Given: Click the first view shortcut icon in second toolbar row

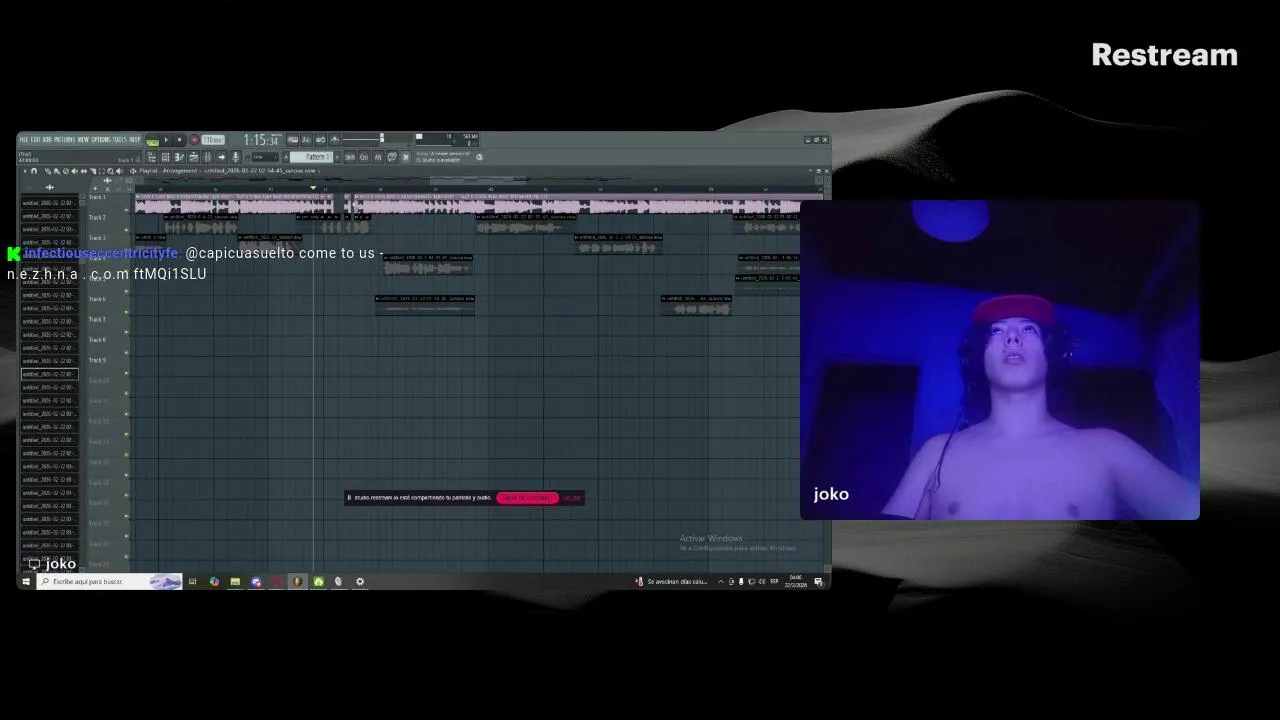Looking at the screenshot, I should pyautogui.click(x=151, y=157).
